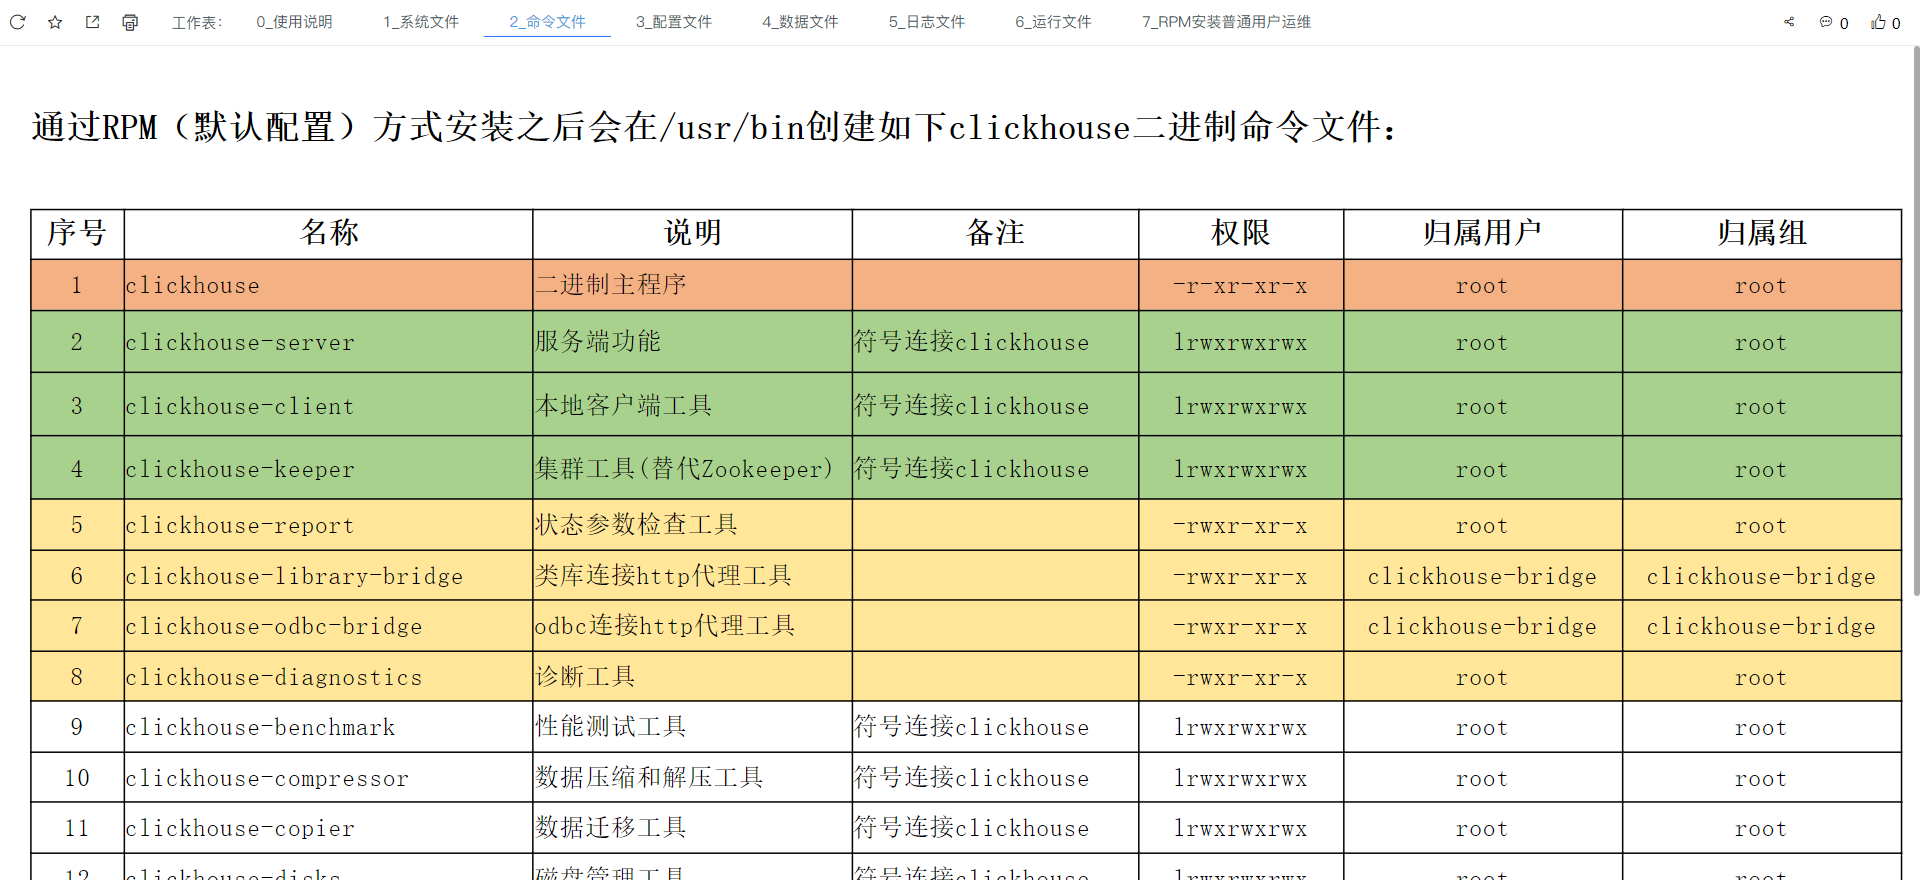This screenshot has width=1920, height=880.
Task: Click 备注 cell in clickhouse-server row
Action: point(996,342)
